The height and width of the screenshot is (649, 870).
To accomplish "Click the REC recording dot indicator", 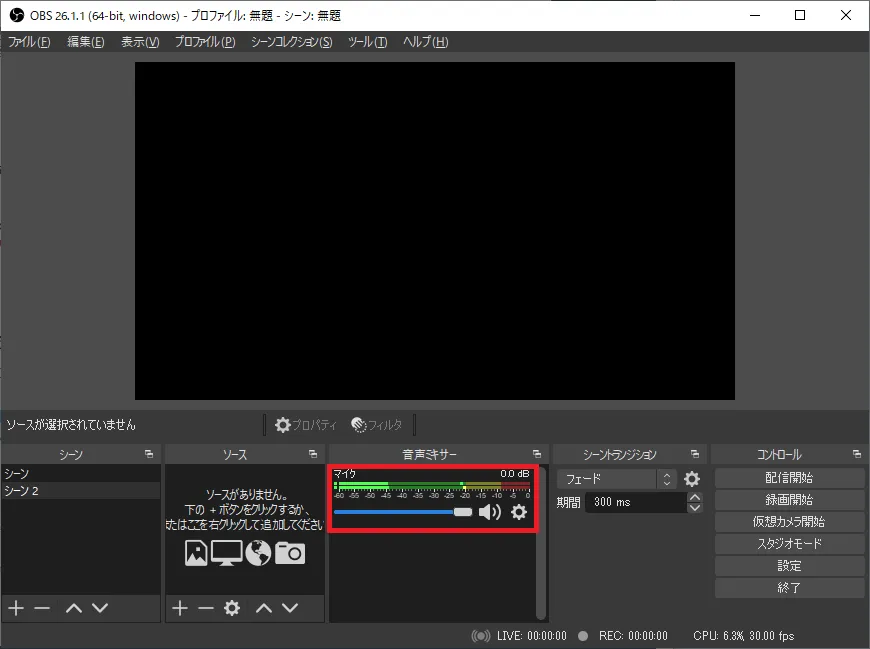I will click(583, 636).
